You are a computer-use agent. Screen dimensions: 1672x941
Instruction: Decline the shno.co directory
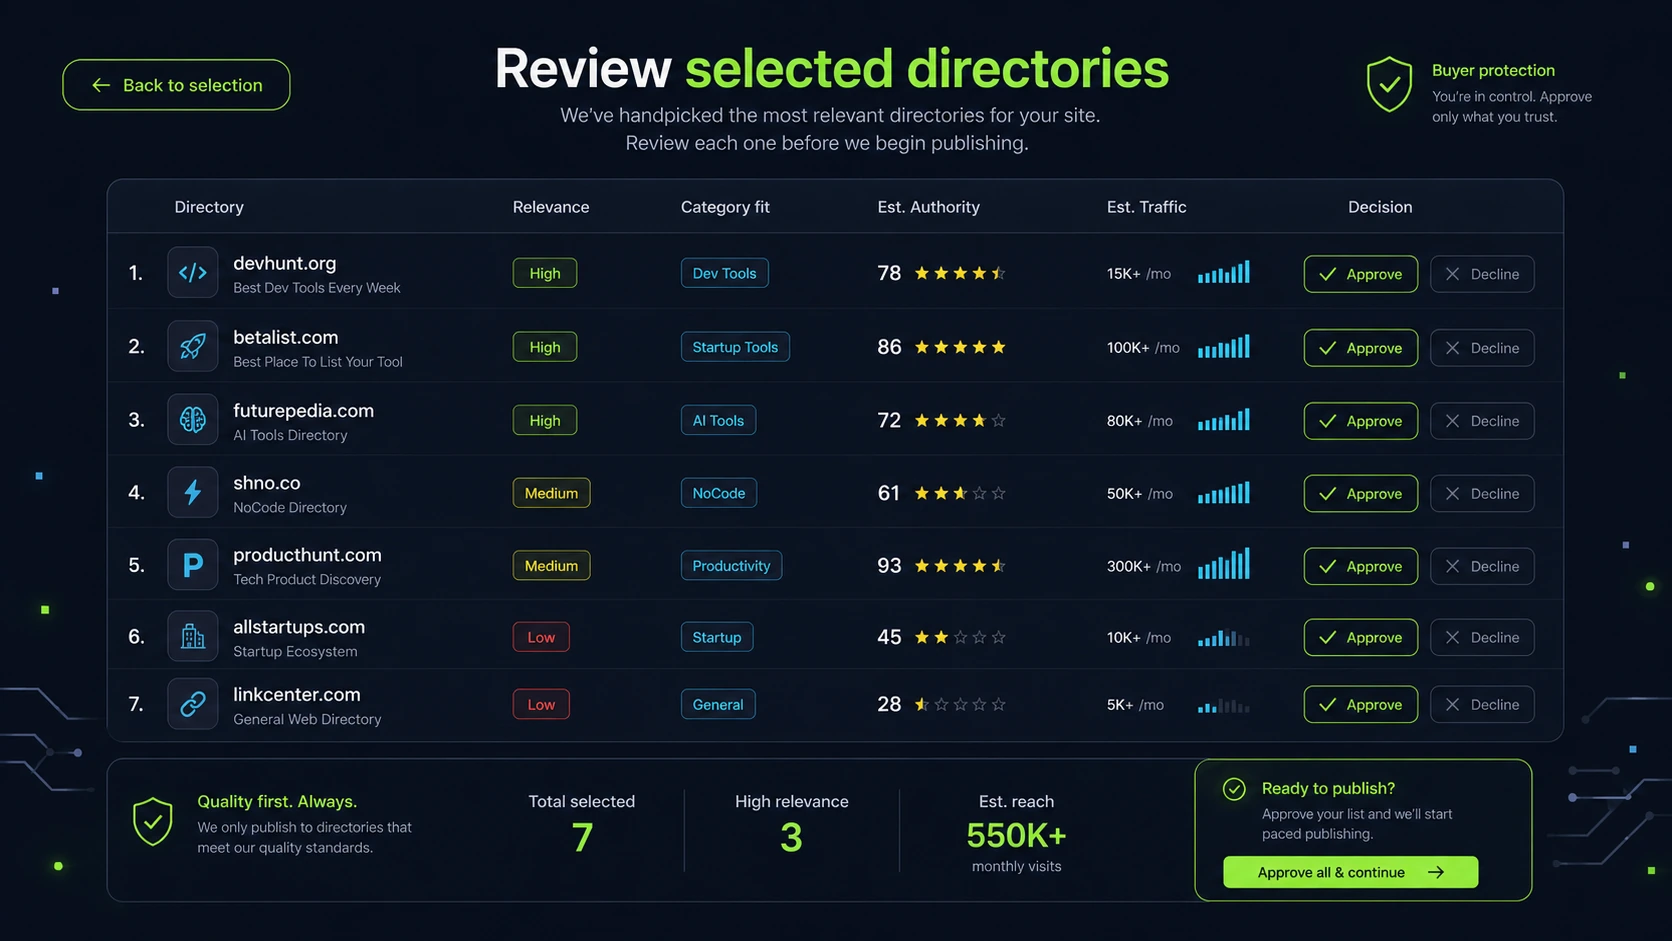coord(1482,494)
